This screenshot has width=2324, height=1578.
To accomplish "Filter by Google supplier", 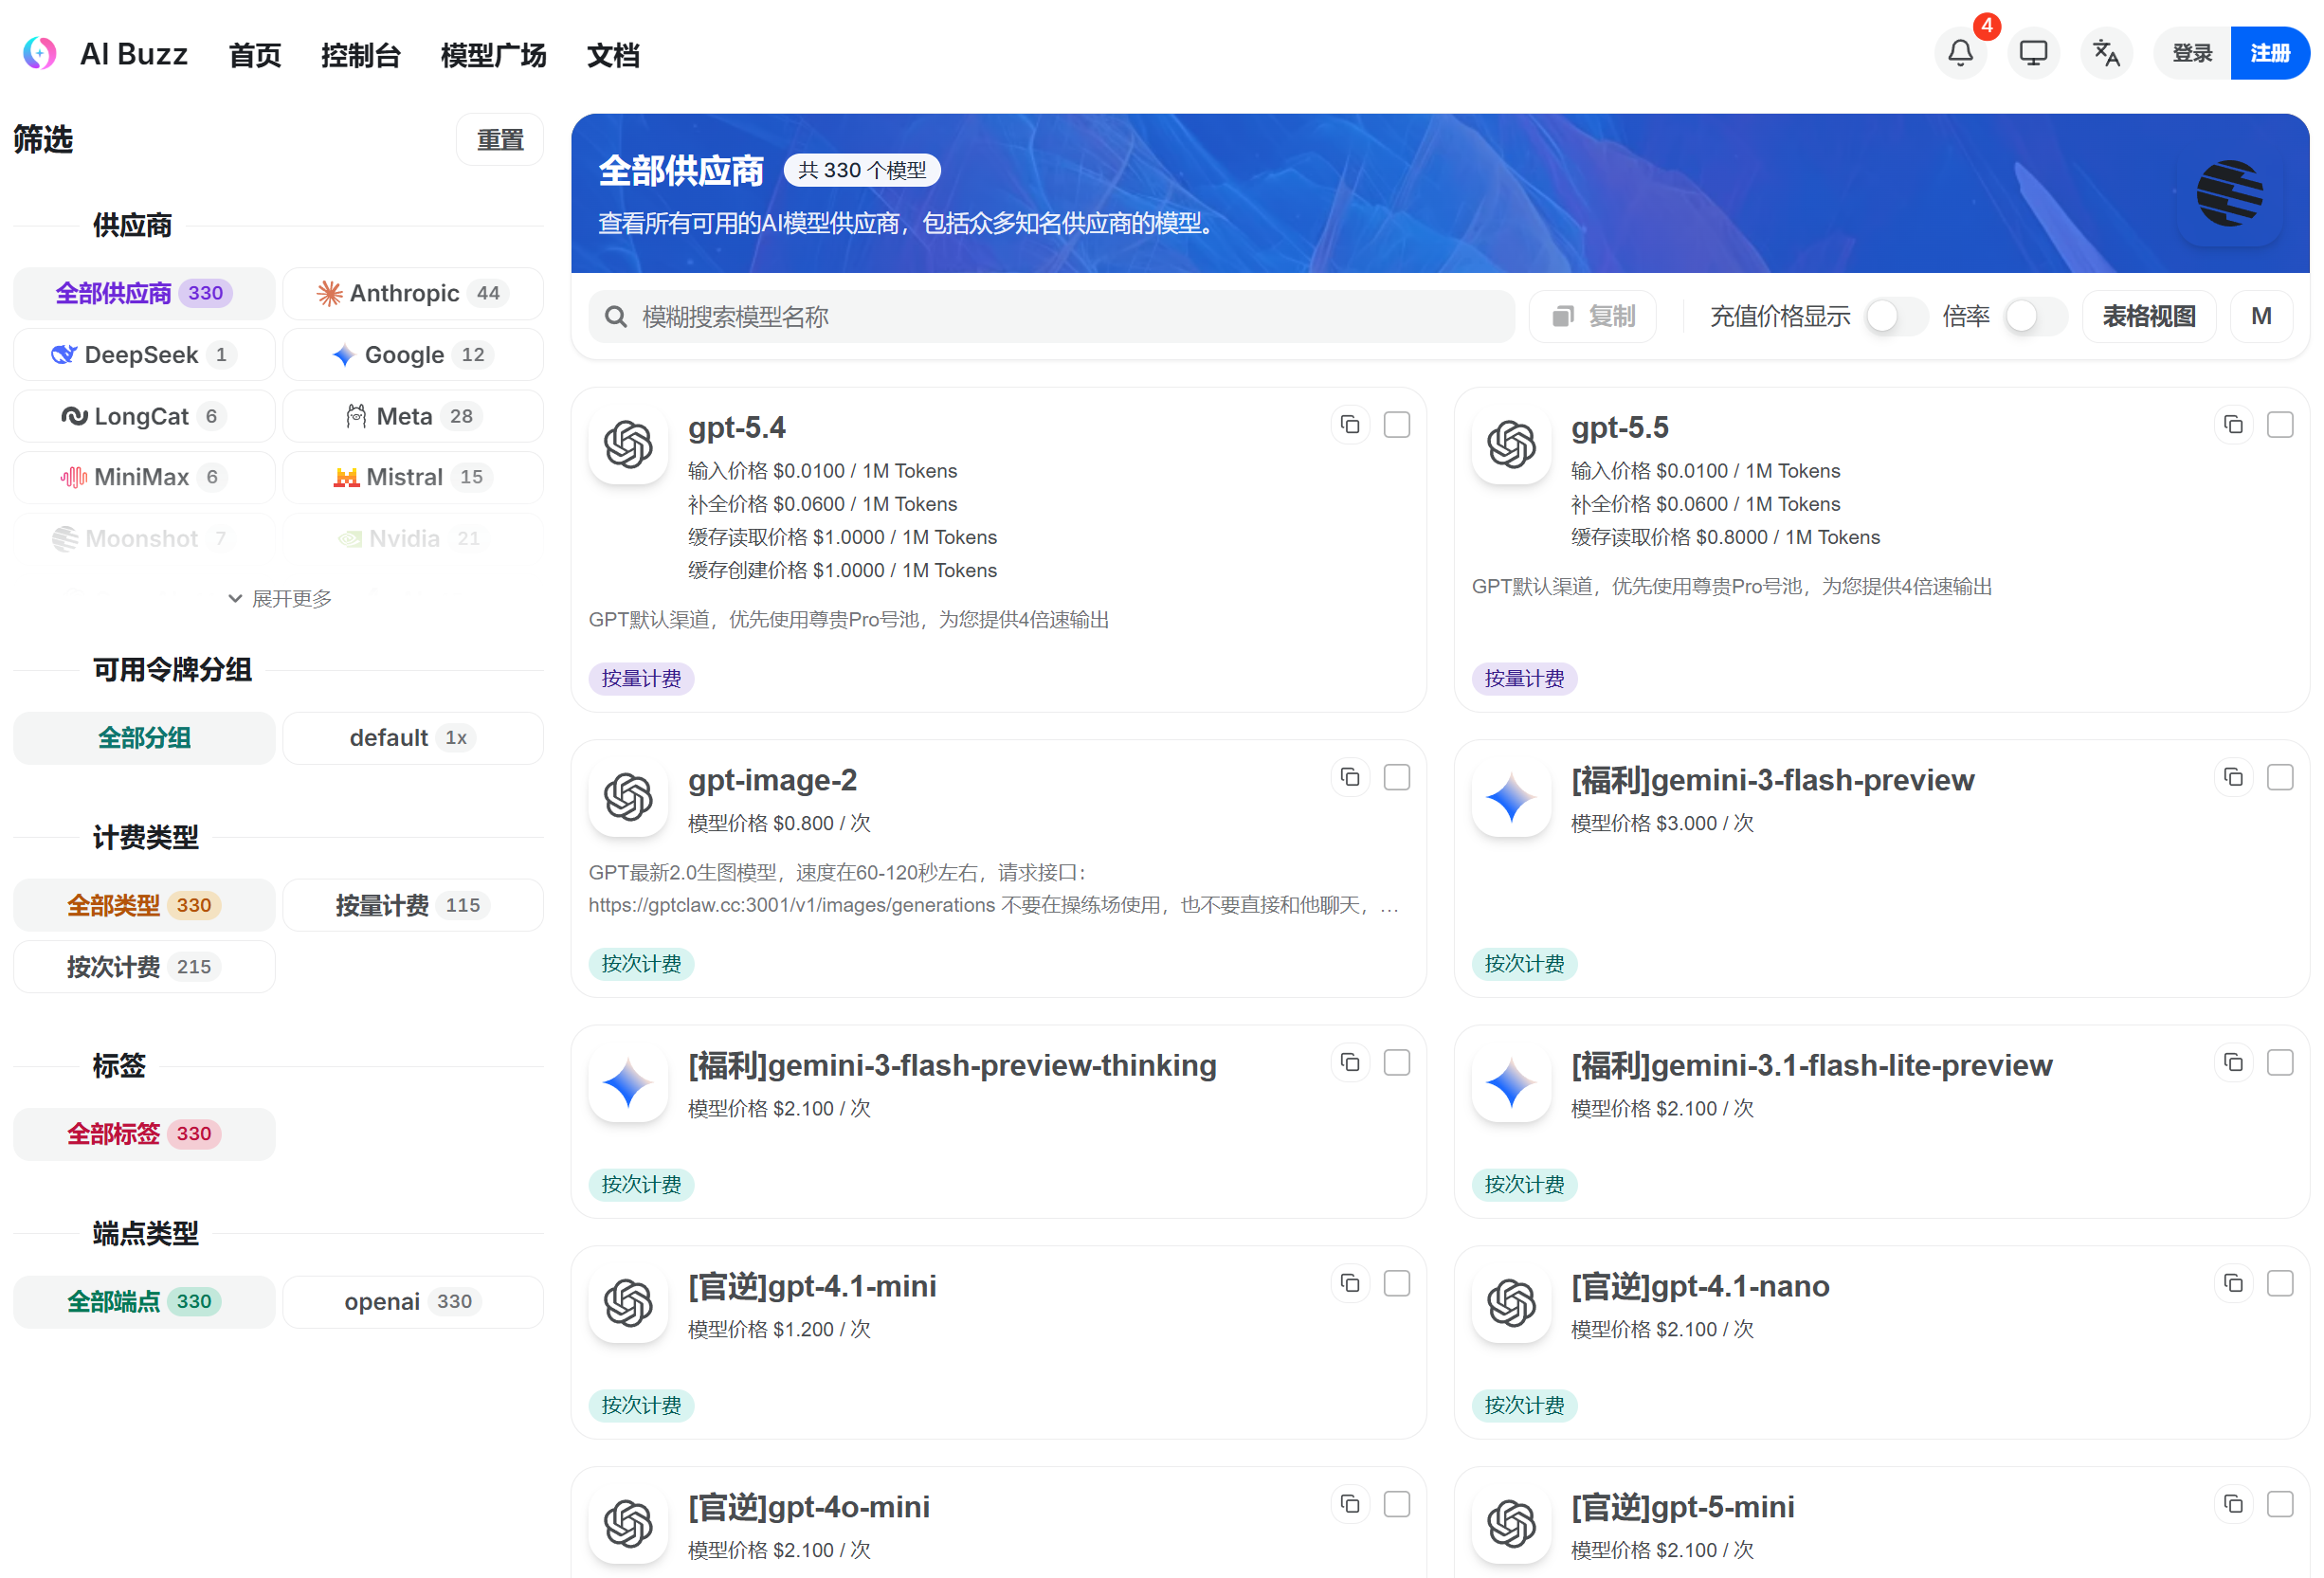I will tap(413, 355).
